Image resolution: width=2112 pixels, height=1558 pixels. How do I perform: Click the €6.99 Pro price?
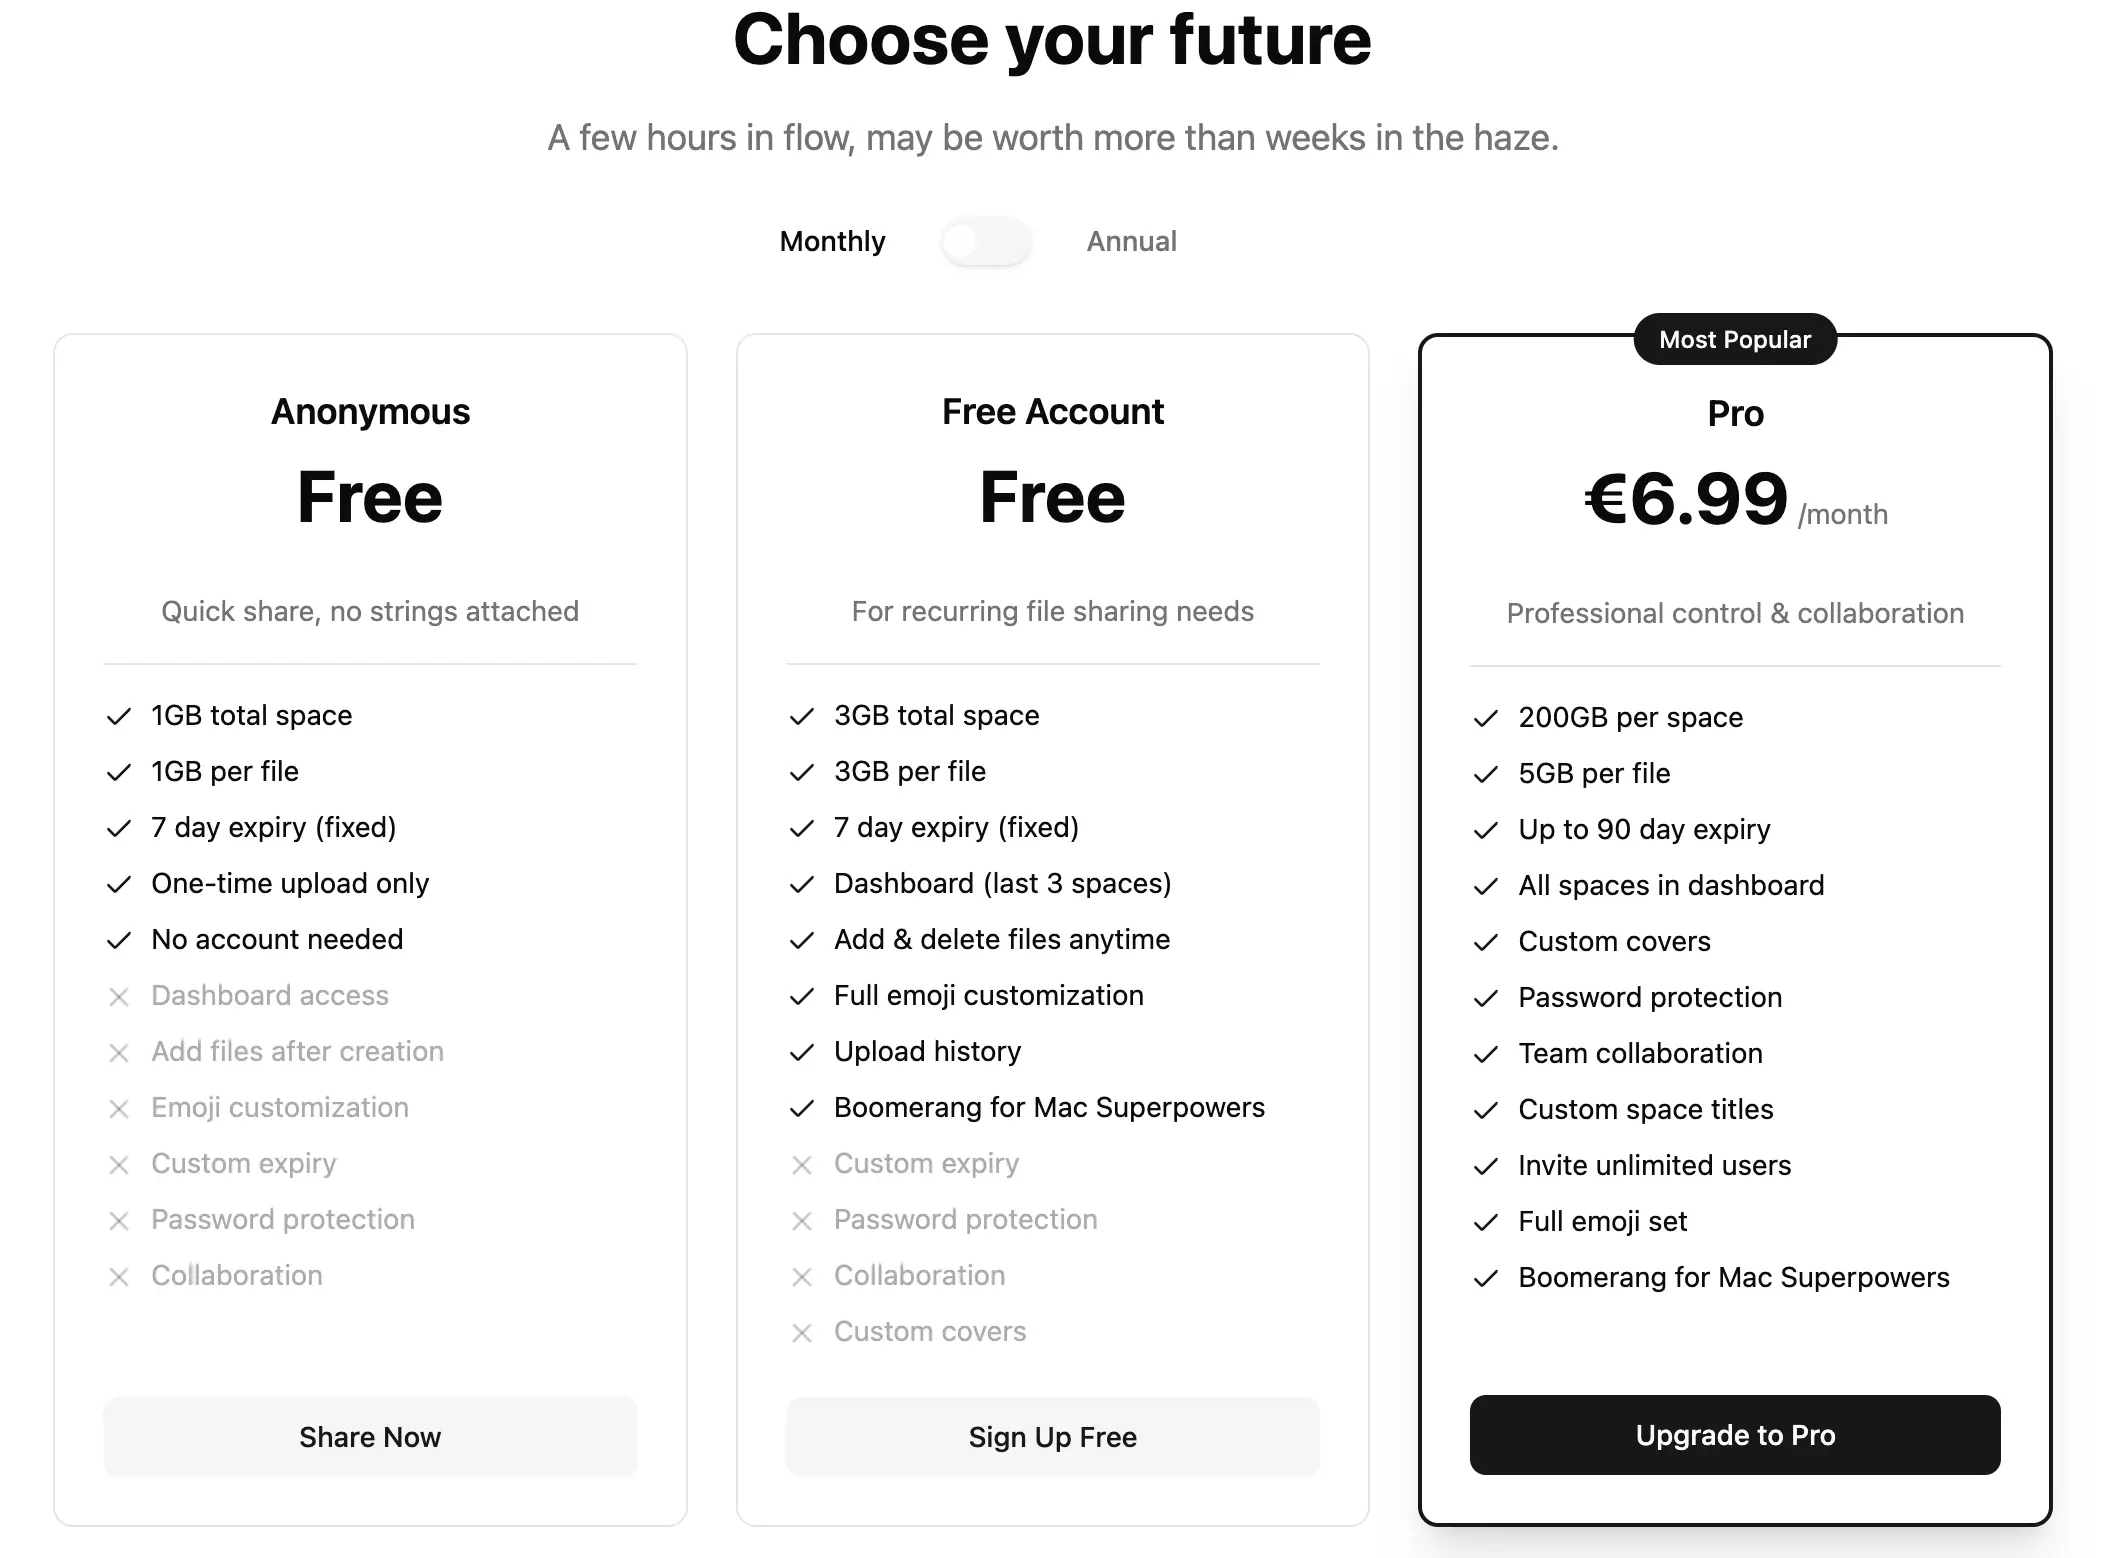click(1687, 499)
